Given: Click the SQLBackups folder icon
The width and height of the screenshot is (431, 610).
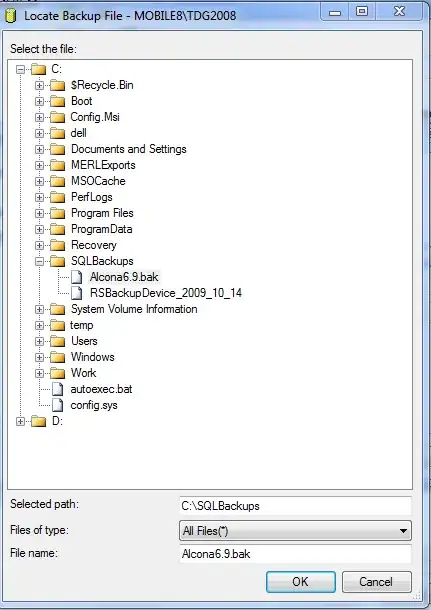Looking at the screenshot, I should point(58,261).
